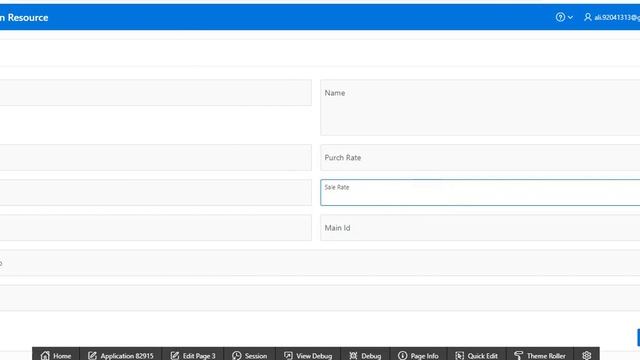
Task: Toggle Debug in developer toolbar
Action: click(x=365, y=355)
